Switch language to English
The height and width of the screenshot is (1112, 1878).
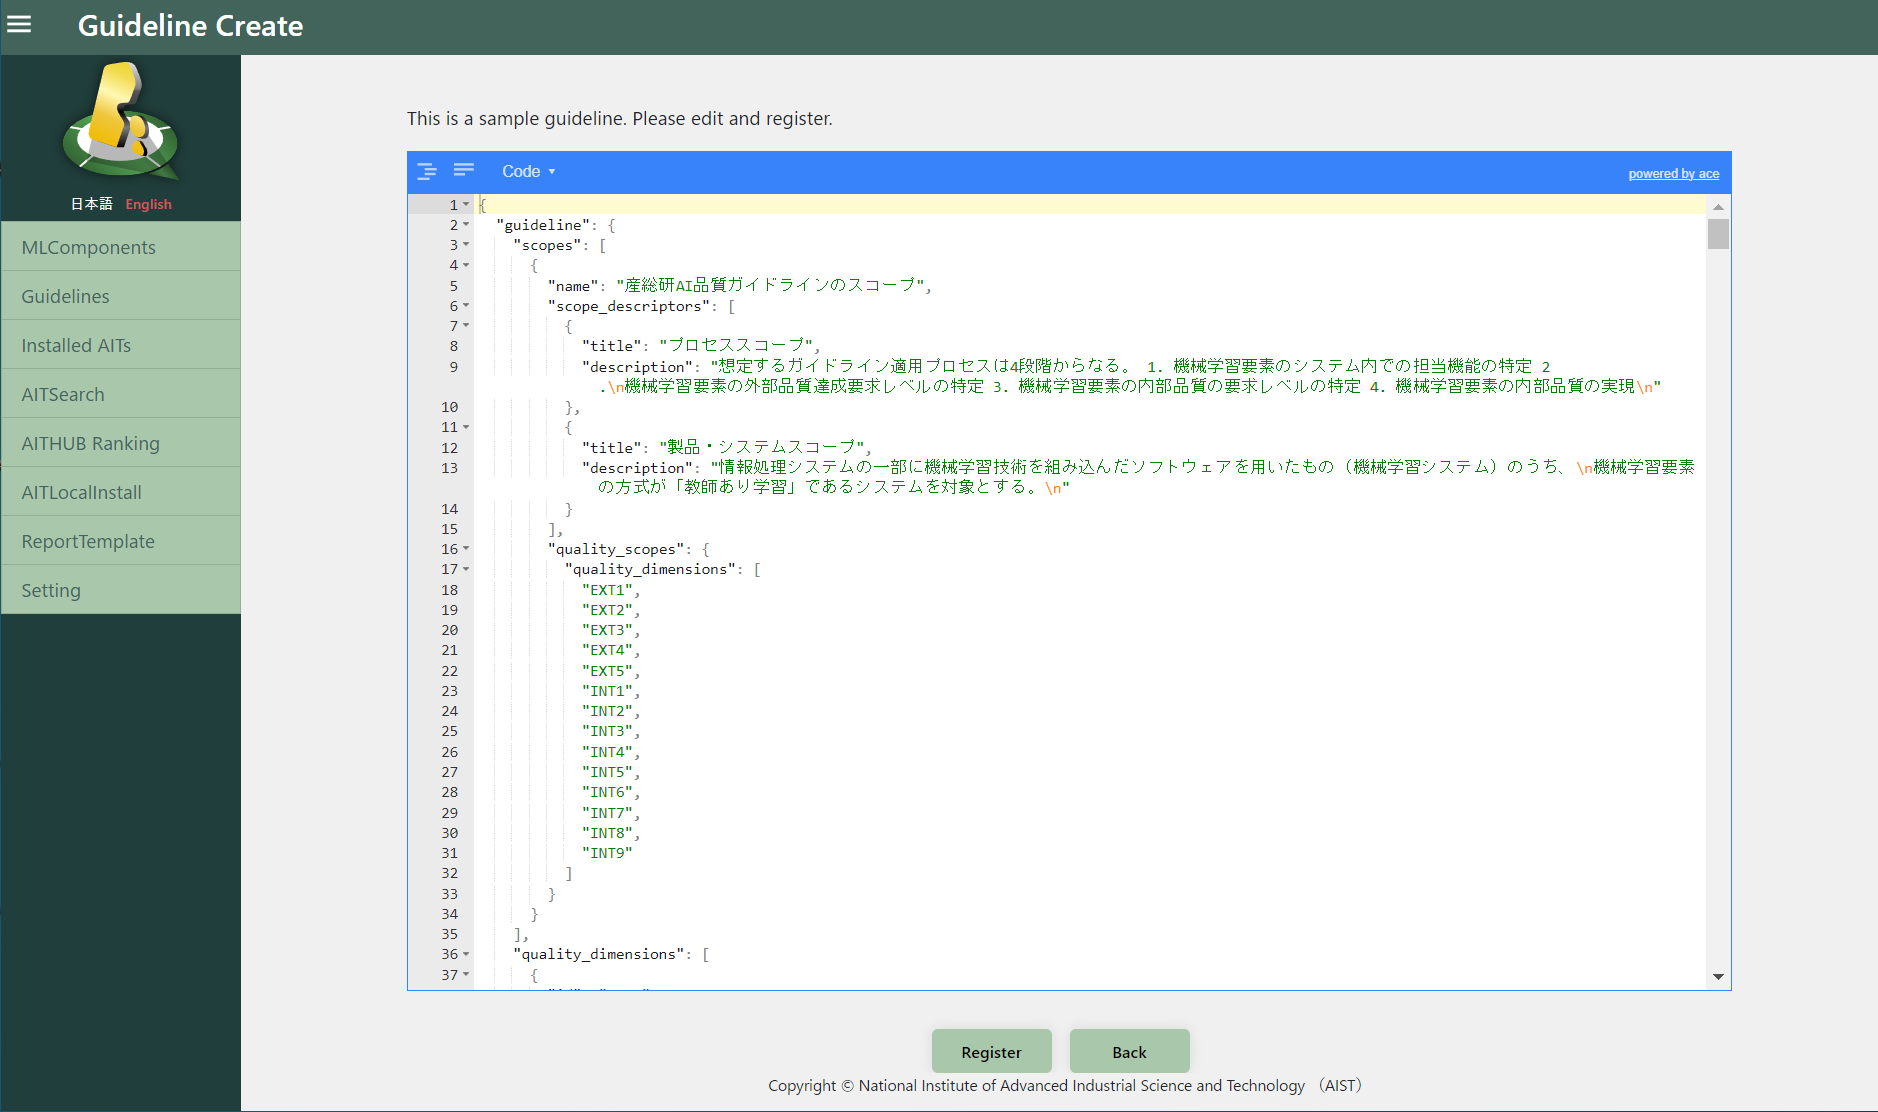(148, 204)
